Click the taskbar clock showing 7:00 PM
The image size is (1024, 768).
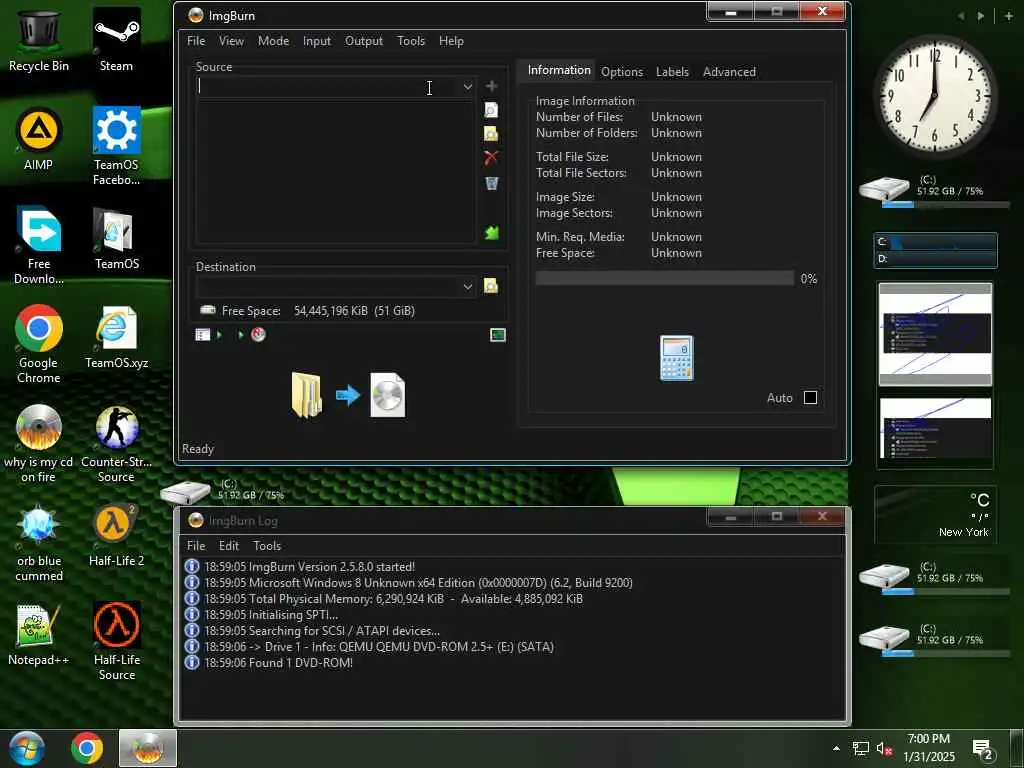point(929,748)
